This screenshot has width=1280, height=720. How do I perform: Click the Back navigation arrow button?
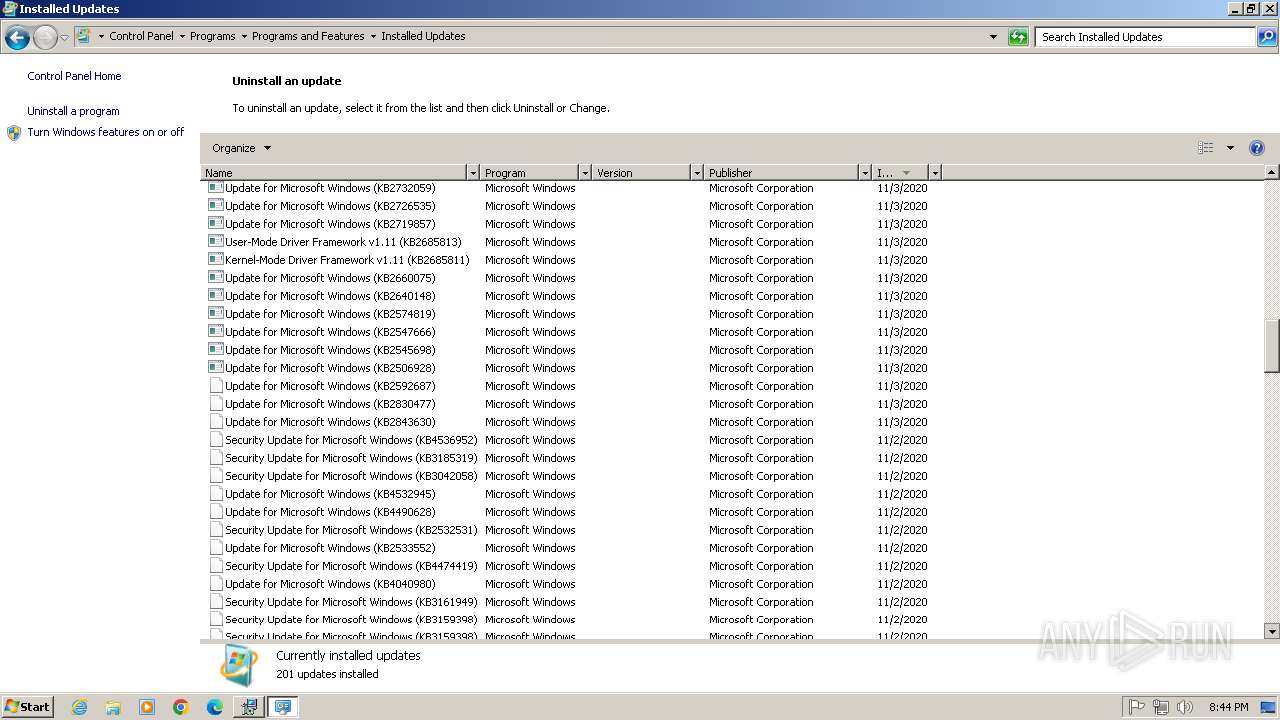pyautogui.click(x=17, y=38)
